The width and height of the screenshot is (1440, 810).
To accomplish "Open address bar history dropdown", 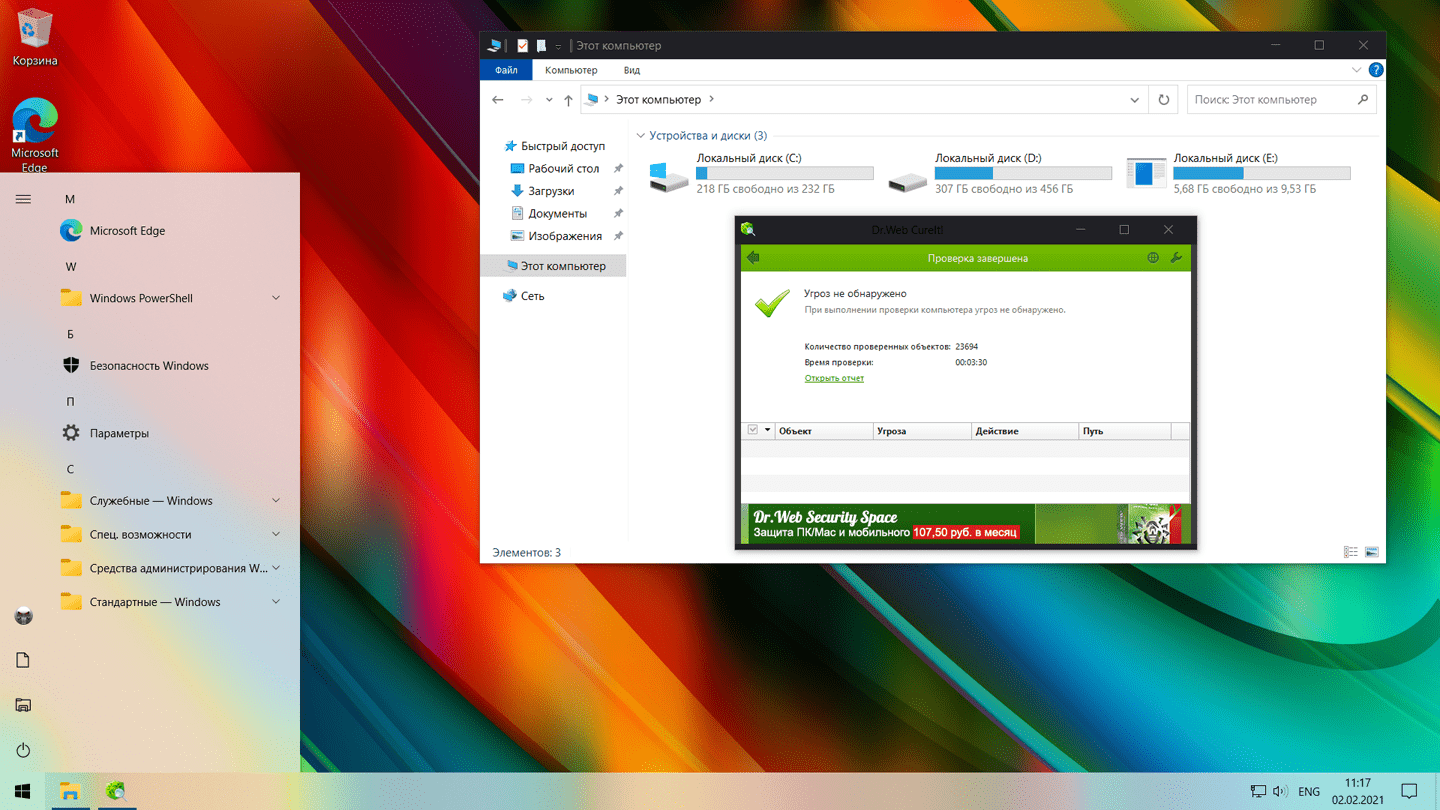I will (1134, 100).
